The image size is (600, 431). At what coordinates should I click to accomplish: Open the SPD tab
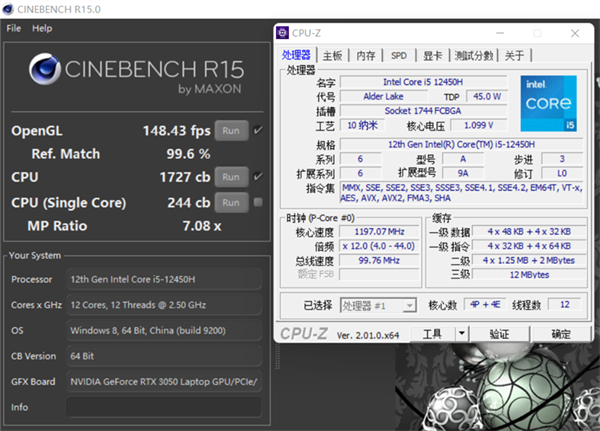(x=398, y=55)
